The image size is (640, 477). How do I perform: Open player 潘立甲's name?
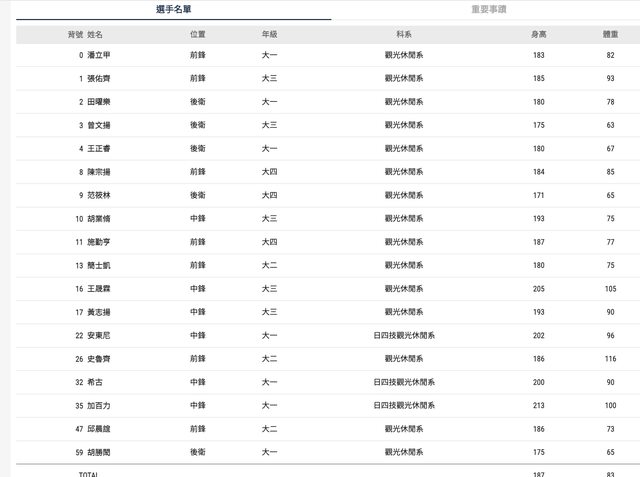coord(99,55)
